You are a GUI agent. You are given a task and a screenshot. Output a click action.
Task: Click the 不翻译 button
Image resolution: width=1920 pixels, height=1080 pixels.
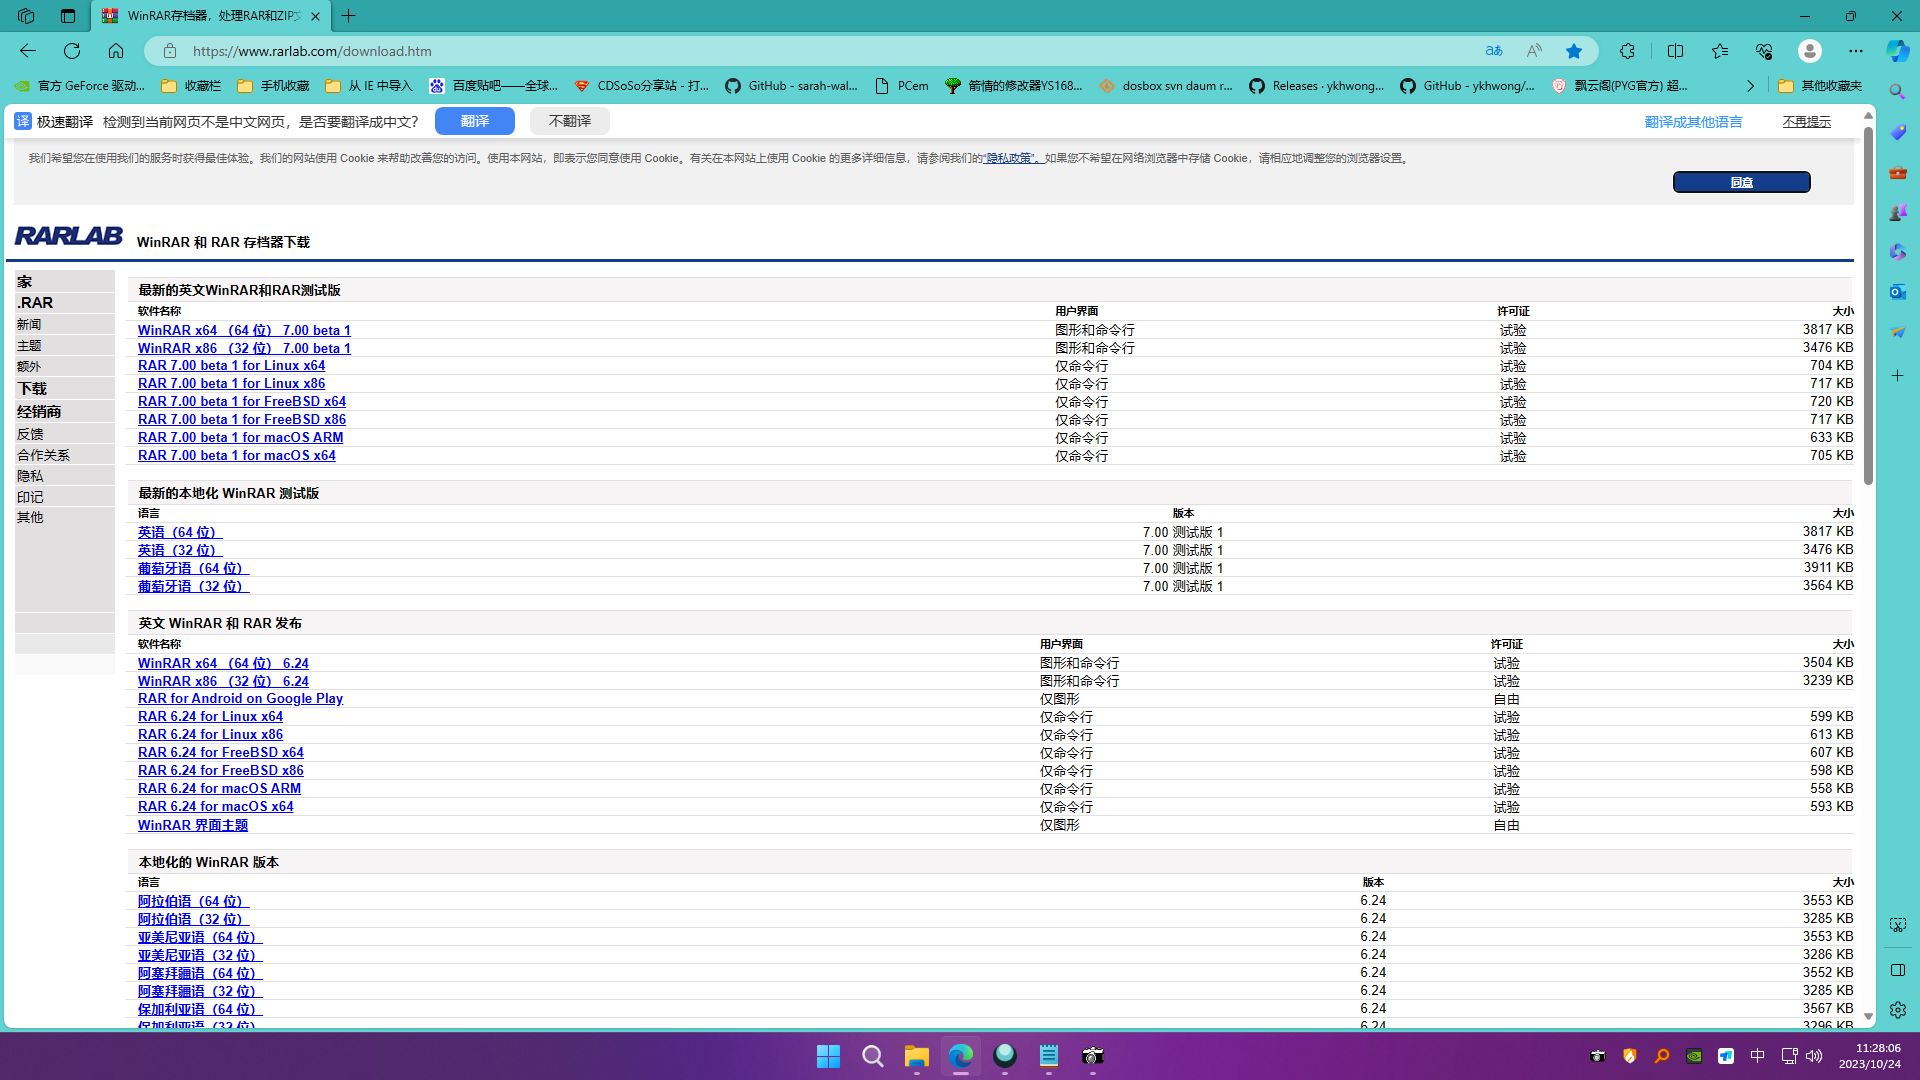(x=569, y=121)
